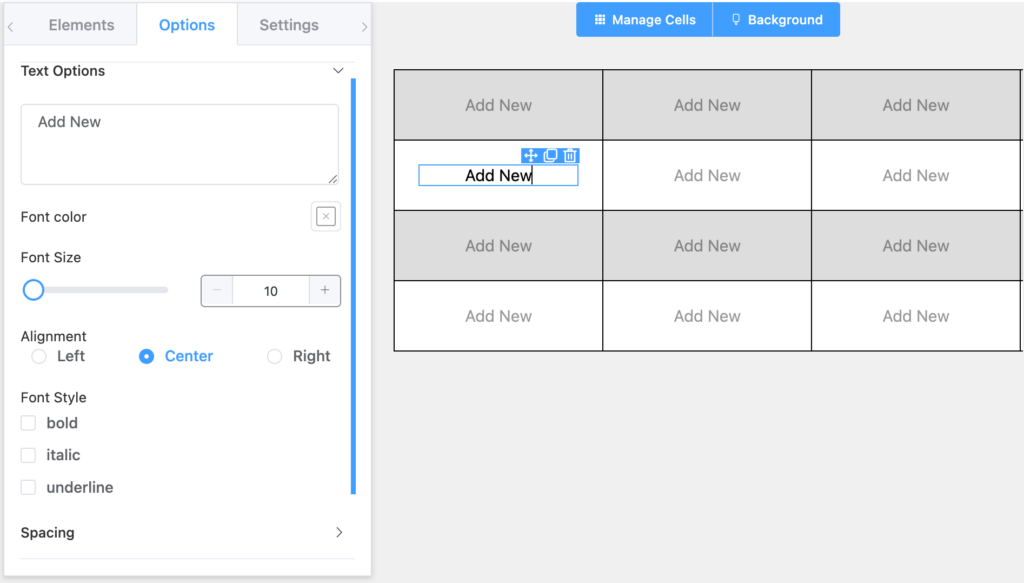Select the third row, first column cell

[498, 246]
